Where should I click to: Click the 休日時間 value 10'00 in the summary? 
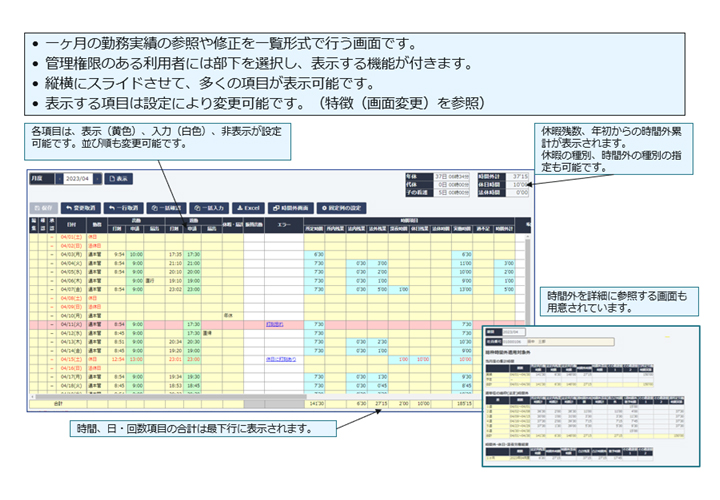click(x=517, y=185)
